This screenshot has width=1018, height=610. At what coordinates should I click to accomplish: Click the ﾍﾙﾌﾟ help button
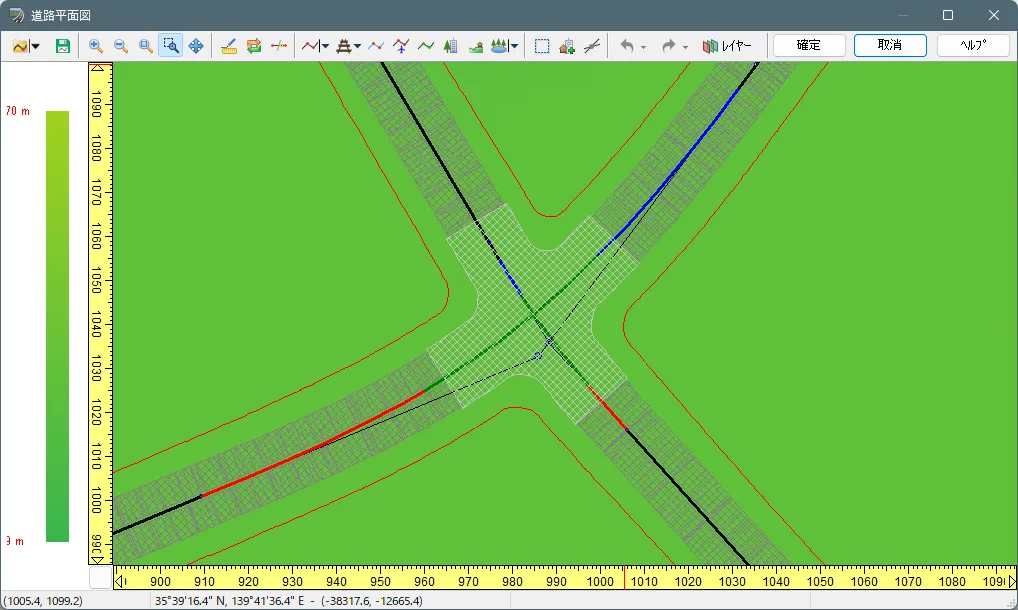(972, 46)
